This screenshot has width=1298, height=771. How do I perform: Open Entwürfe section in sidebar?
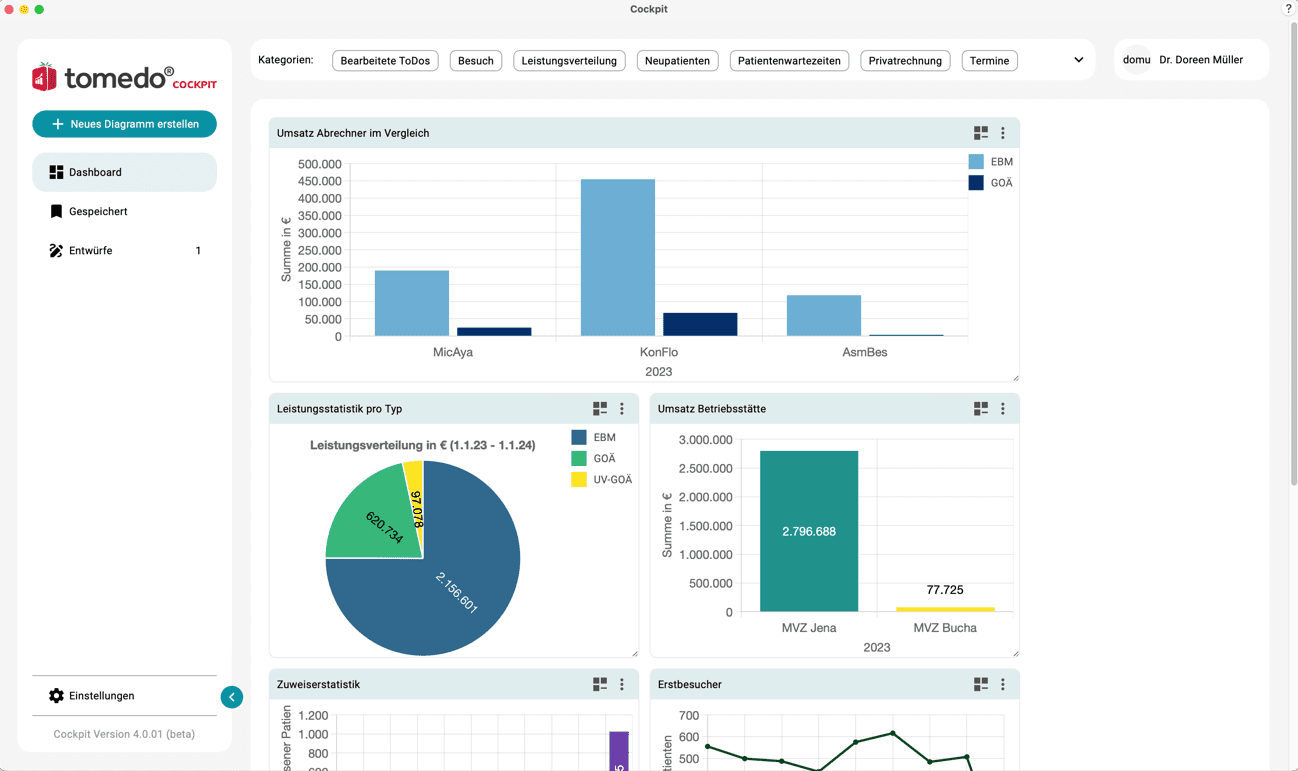[x=90, y=251]
